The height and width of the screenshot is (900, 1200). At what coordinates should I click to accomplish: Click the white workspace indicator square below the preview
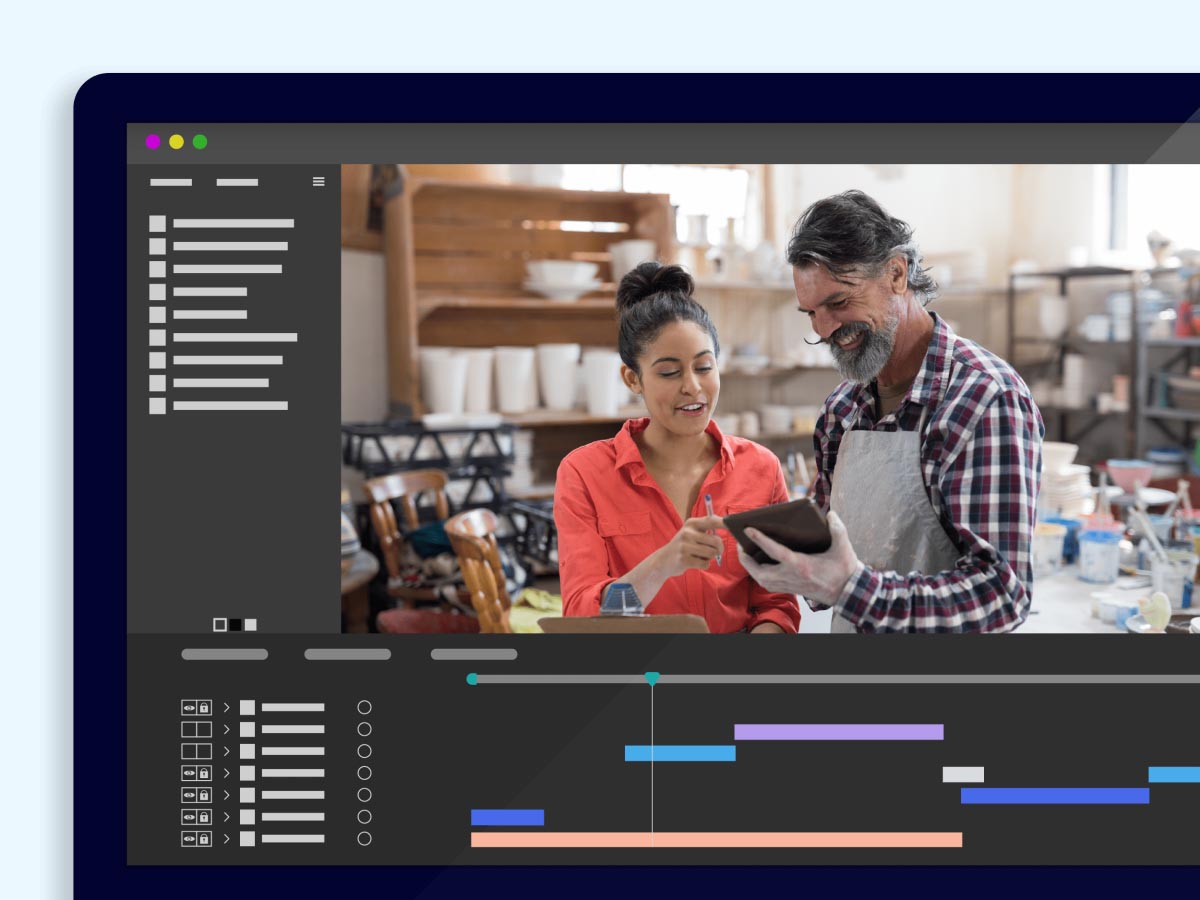[x=250, y=624]
